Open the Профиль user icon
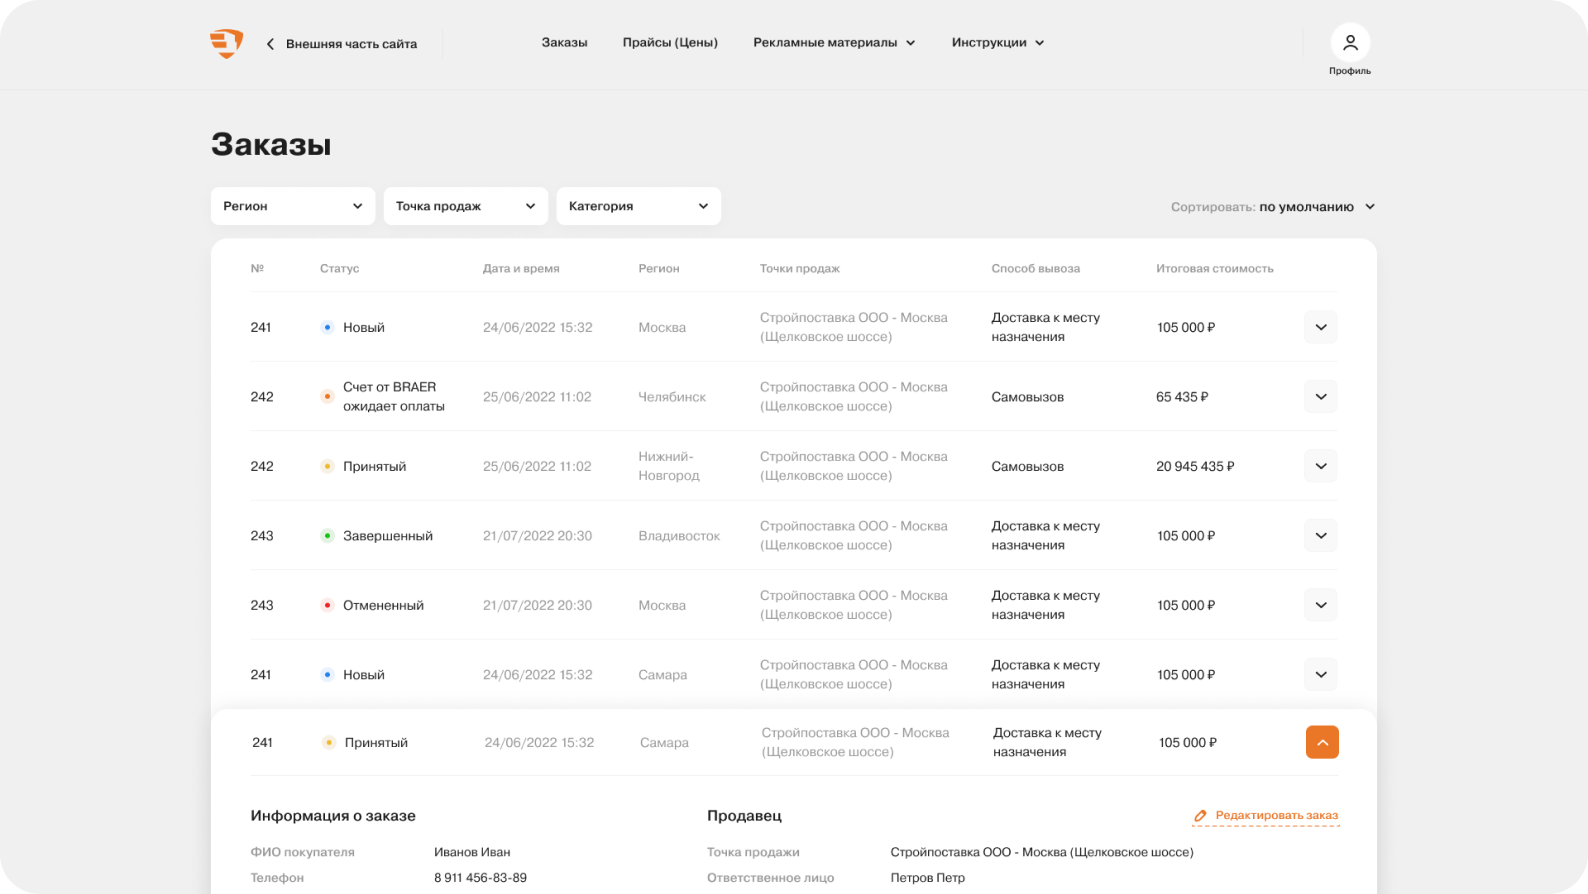 coord(1349,43)
